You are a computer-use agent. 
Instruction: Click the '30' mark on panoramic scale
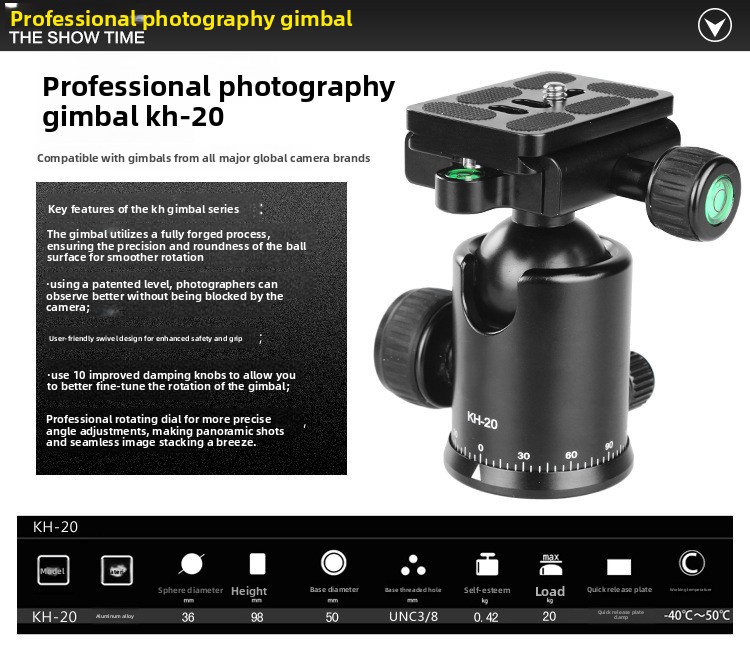[523, 456]
